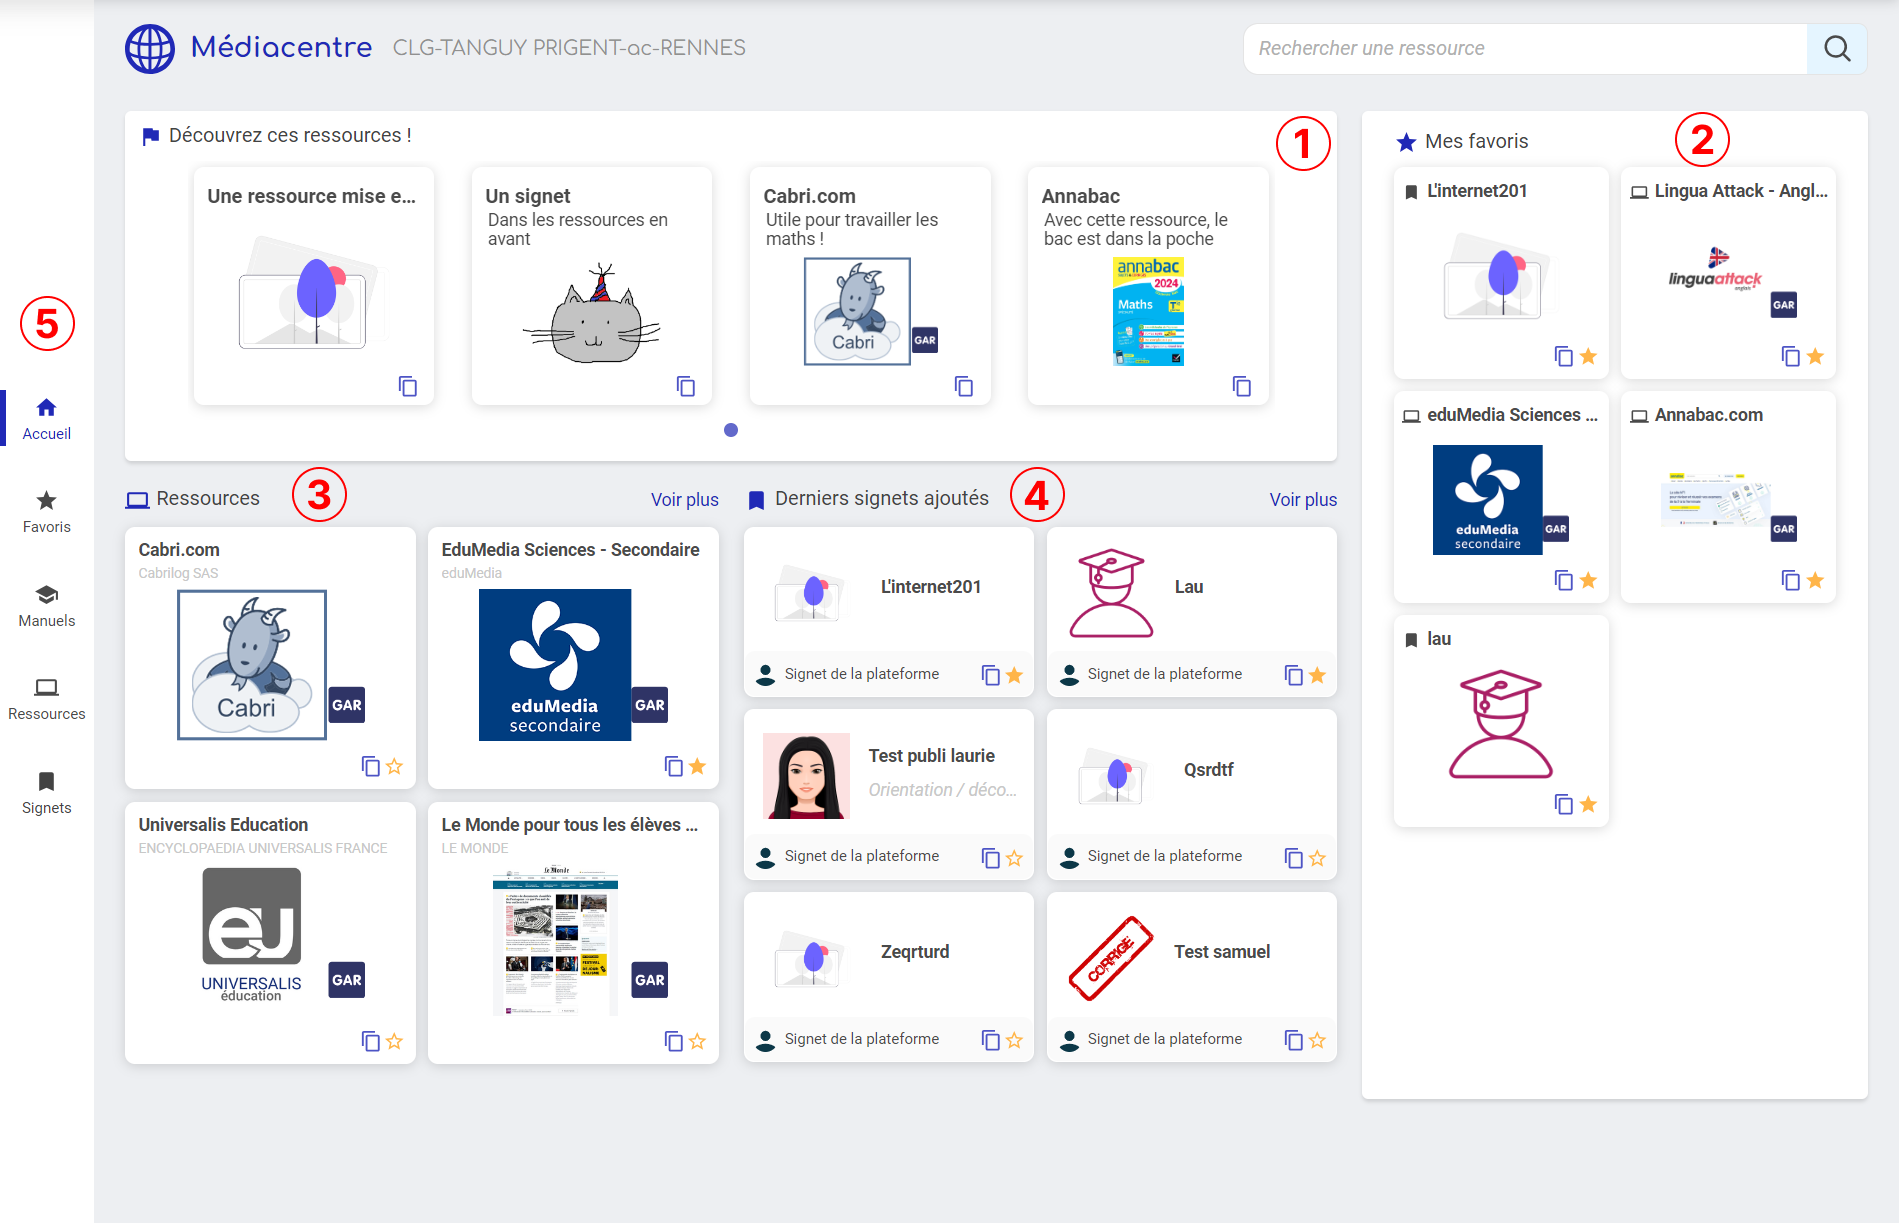Copy link of Lau signet
The image size is (1899, 1223).
1294,675
